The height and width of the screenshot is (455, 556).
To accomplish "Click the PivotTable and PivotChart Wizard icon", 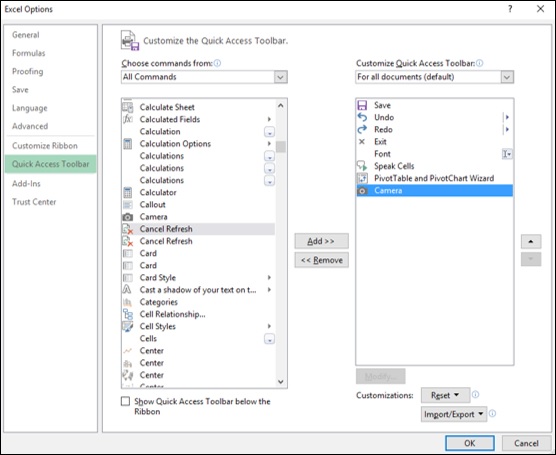I will pos(362,178).
